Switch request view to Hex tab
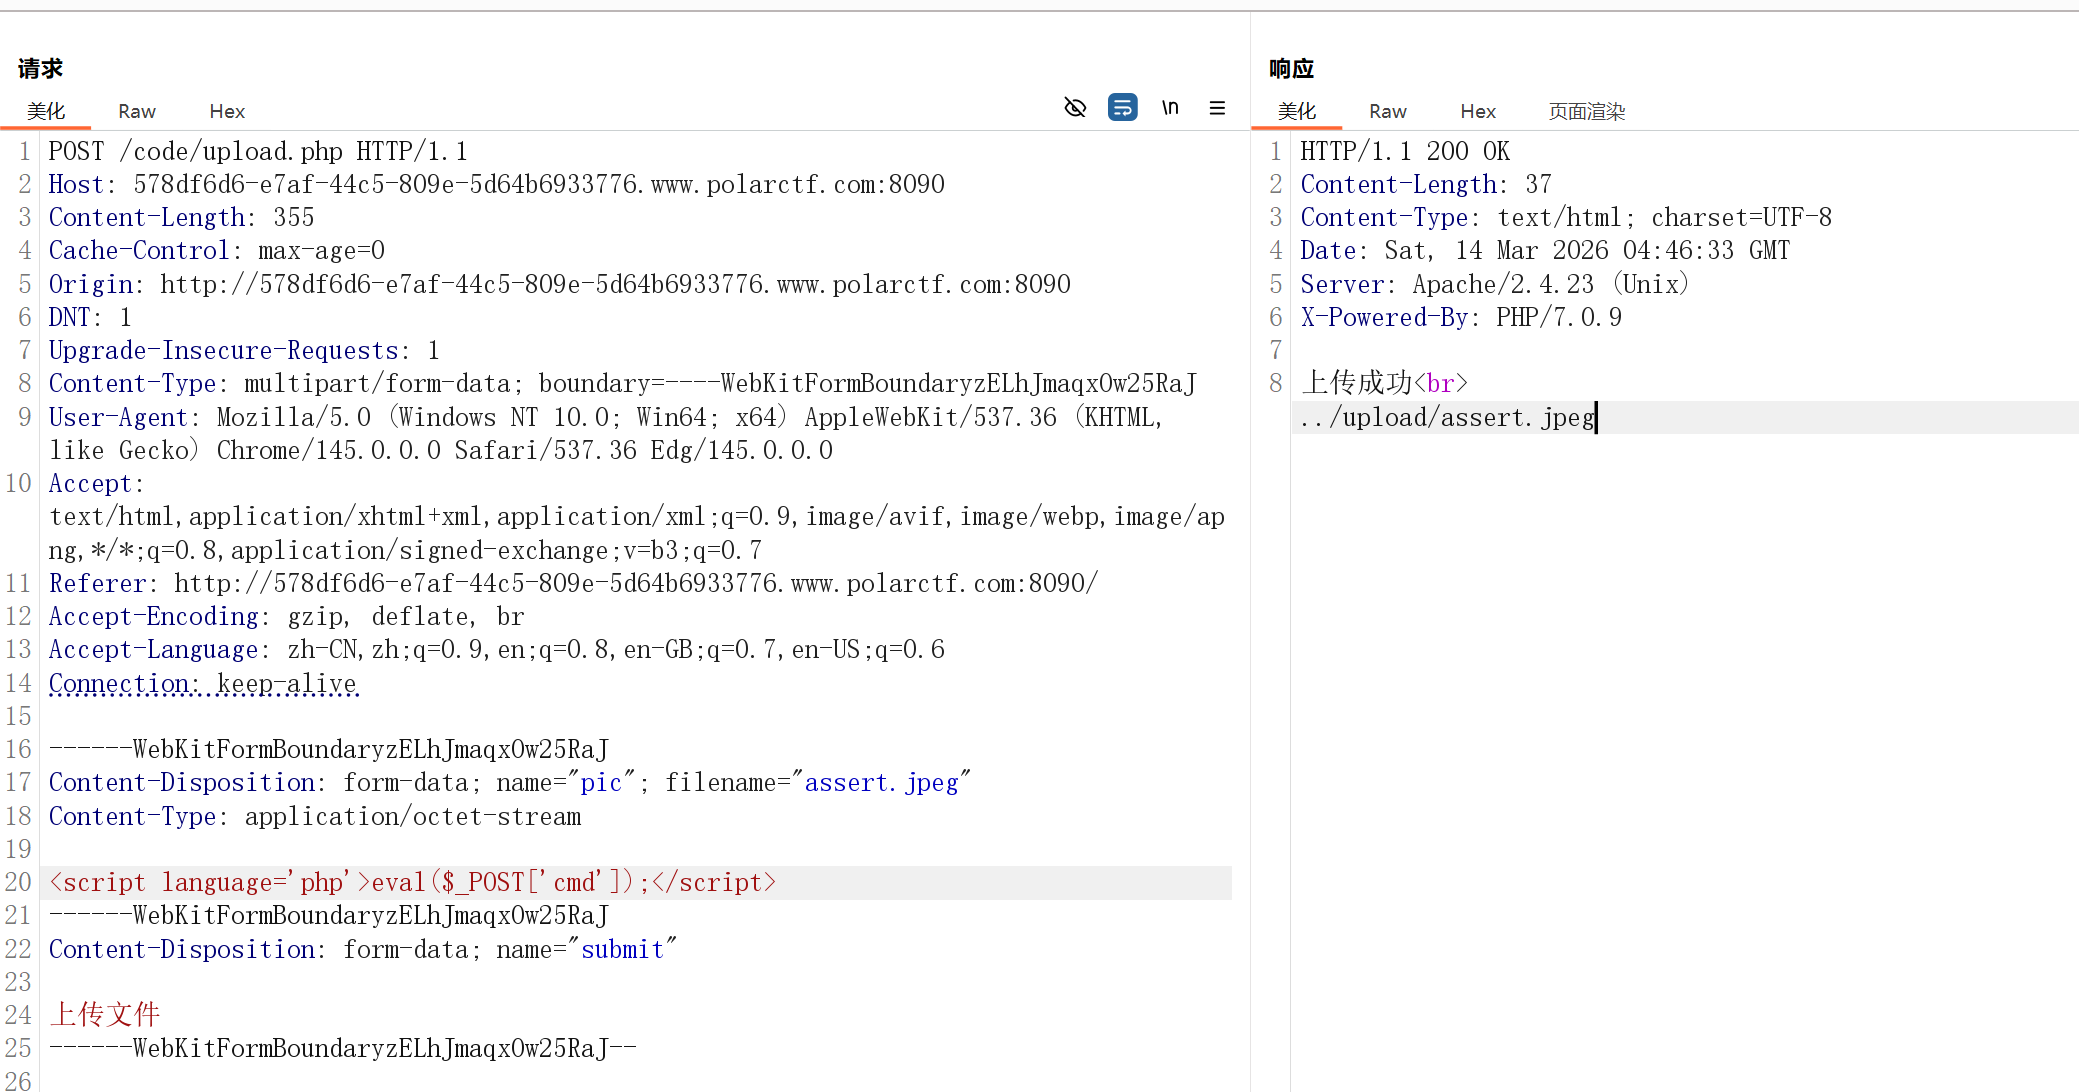 click(227, 111)
